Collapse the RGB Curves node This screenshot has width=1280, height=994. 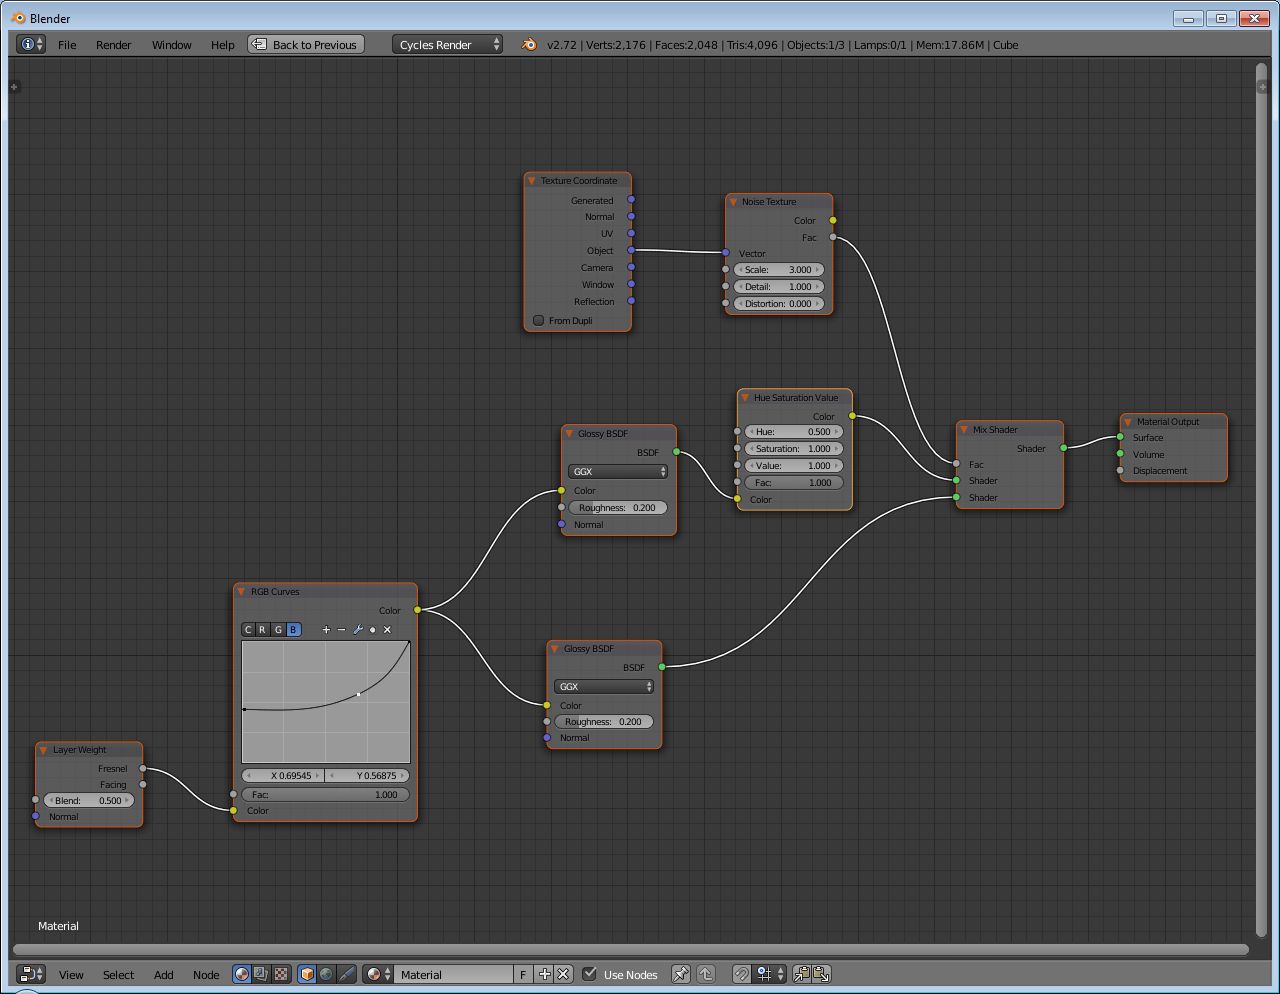(241, 592)
